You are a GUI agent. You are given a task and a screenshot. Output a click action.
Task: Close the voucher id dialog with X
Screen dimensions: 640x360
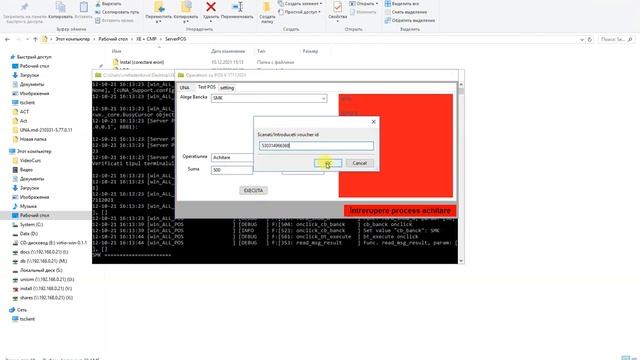373,122
